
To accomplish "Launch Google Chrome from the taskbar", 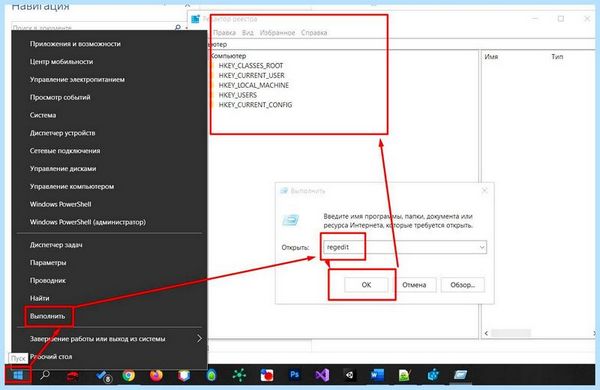I will [x=129, y=375].
